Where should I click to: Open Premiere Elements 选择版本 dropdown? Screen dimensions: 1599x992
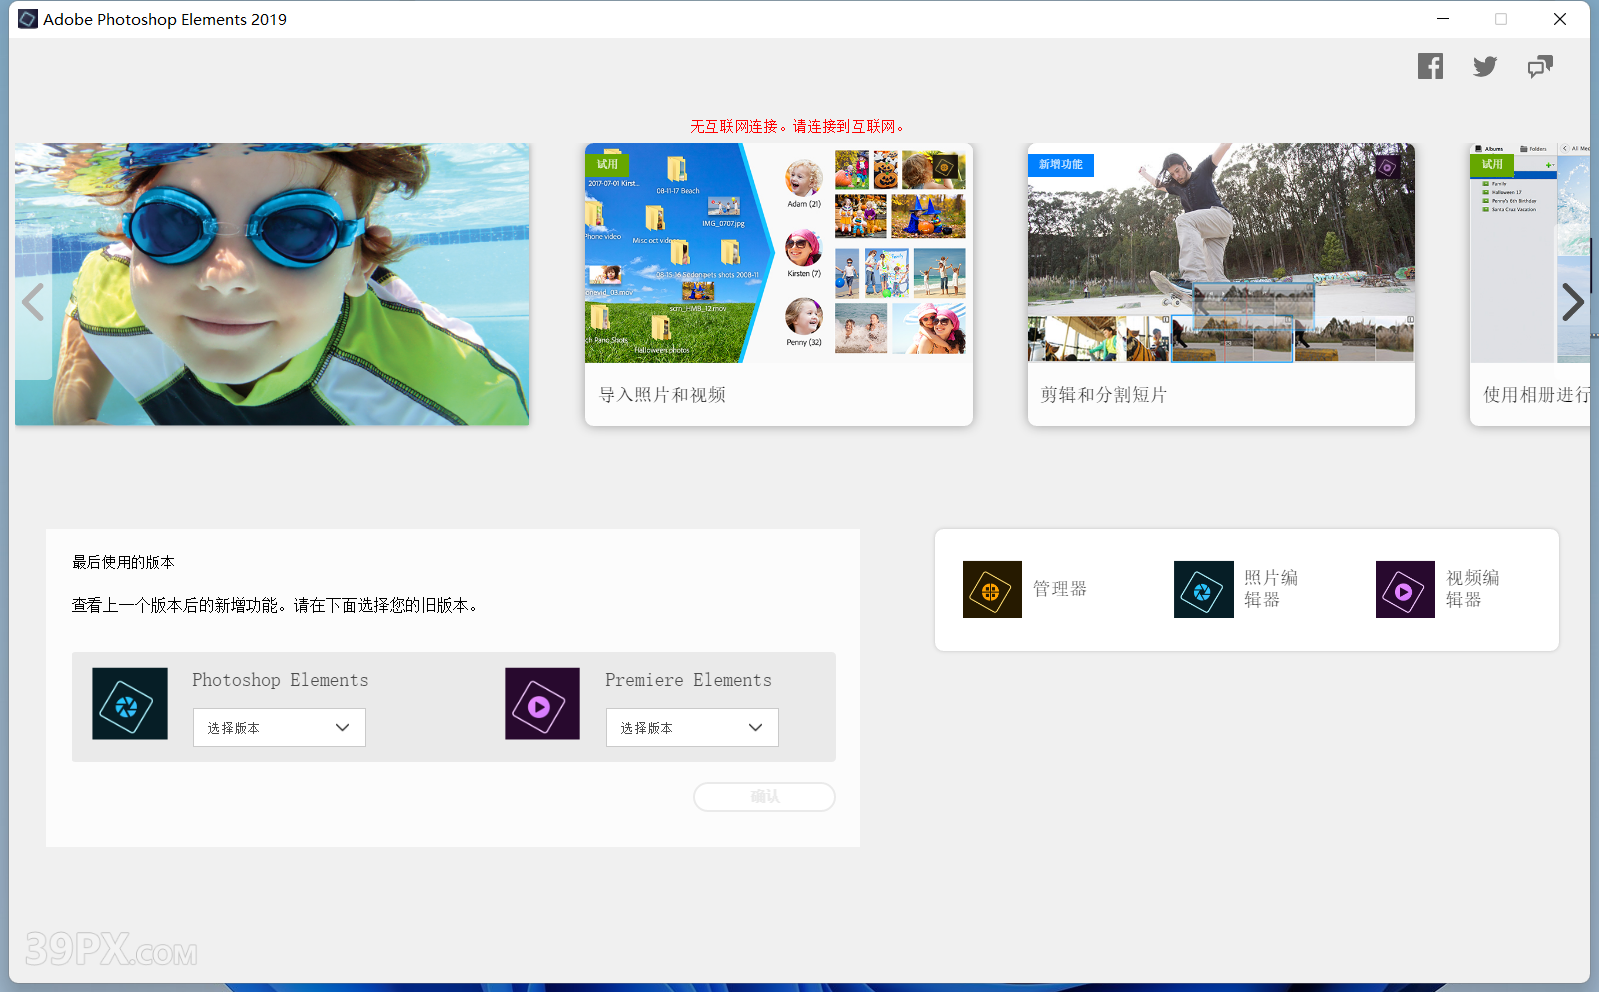(692, 727)
